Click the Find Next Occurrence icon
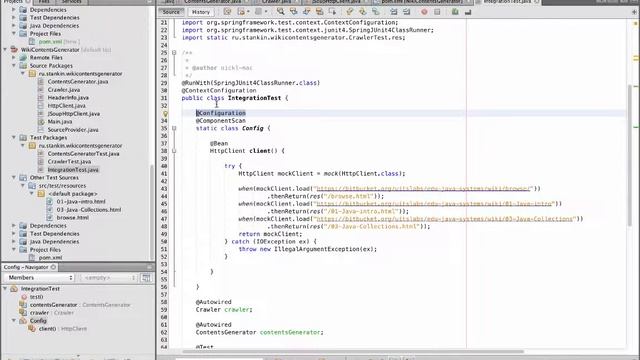640x360 pixels. (307, 12)
